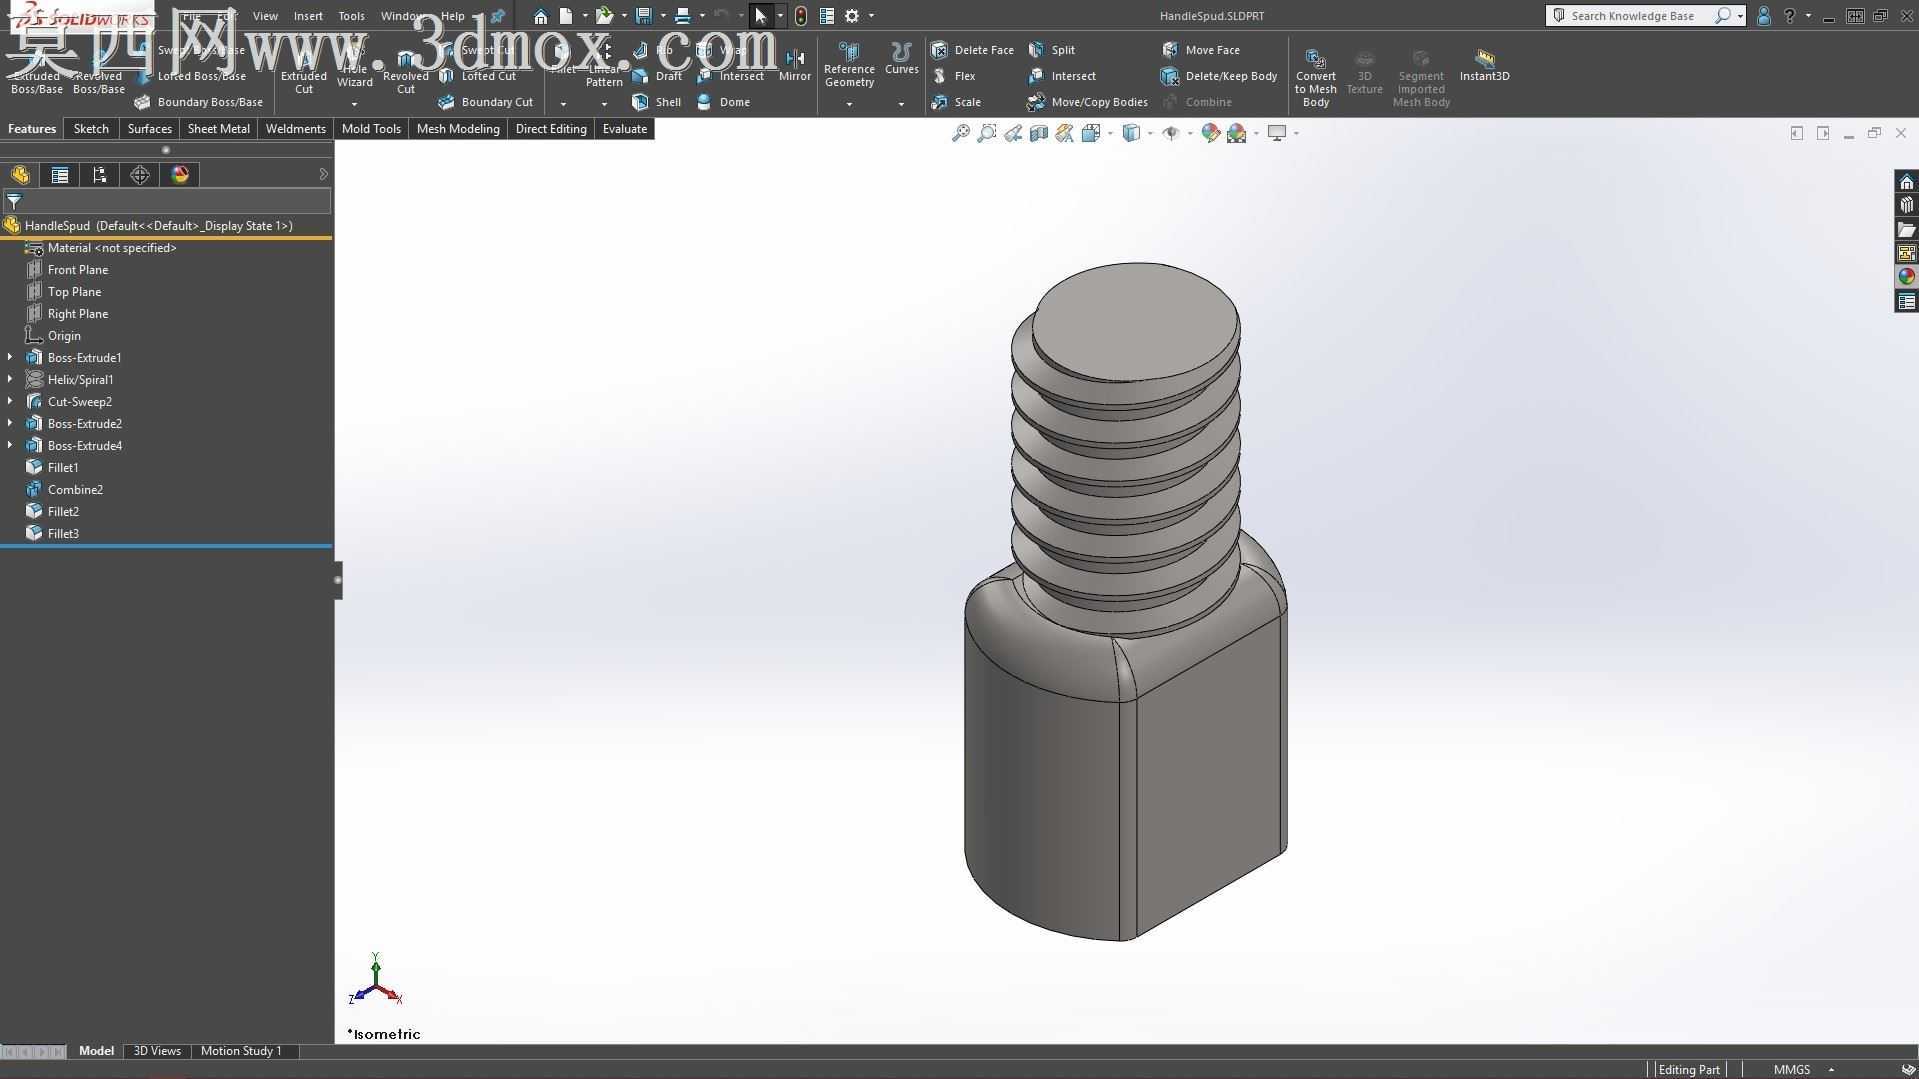
Task: Expand the Boss-Extrude2 feature
Action: [10, 423]
